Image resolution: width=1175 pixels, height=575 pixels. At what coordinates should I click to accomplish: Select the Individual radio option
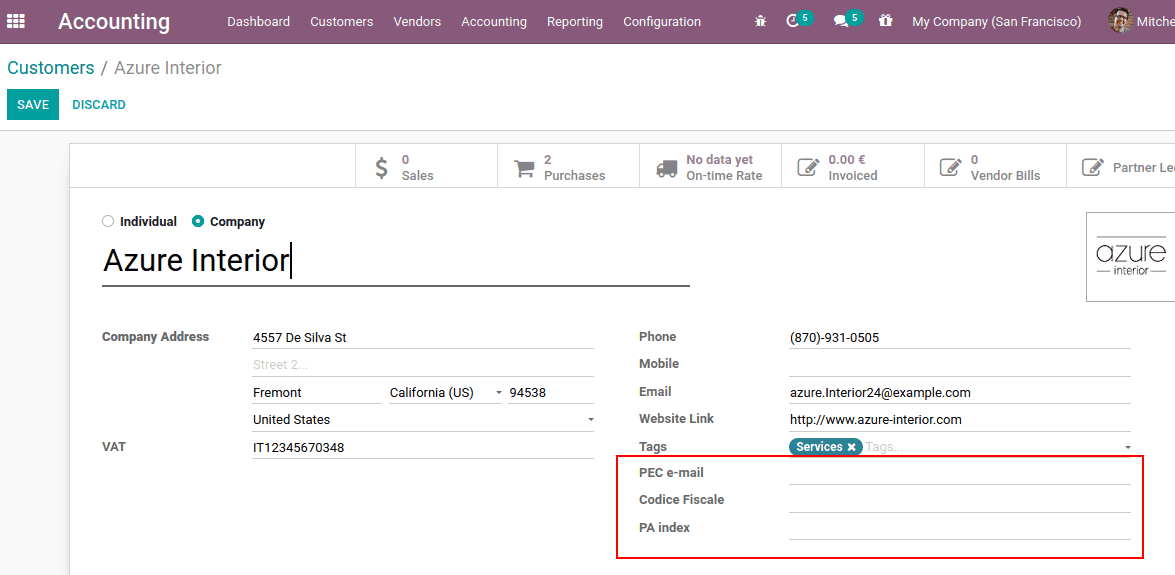pyautogui.click(x=108, y=221)
